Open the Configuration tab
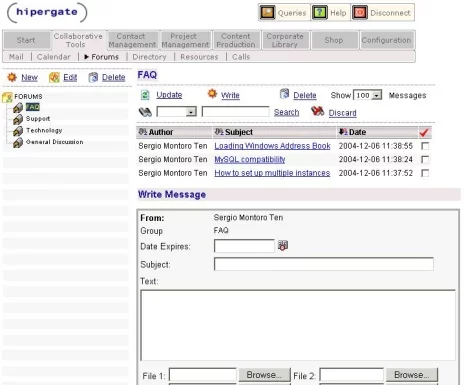475x385 pixels. pos(386,40)
